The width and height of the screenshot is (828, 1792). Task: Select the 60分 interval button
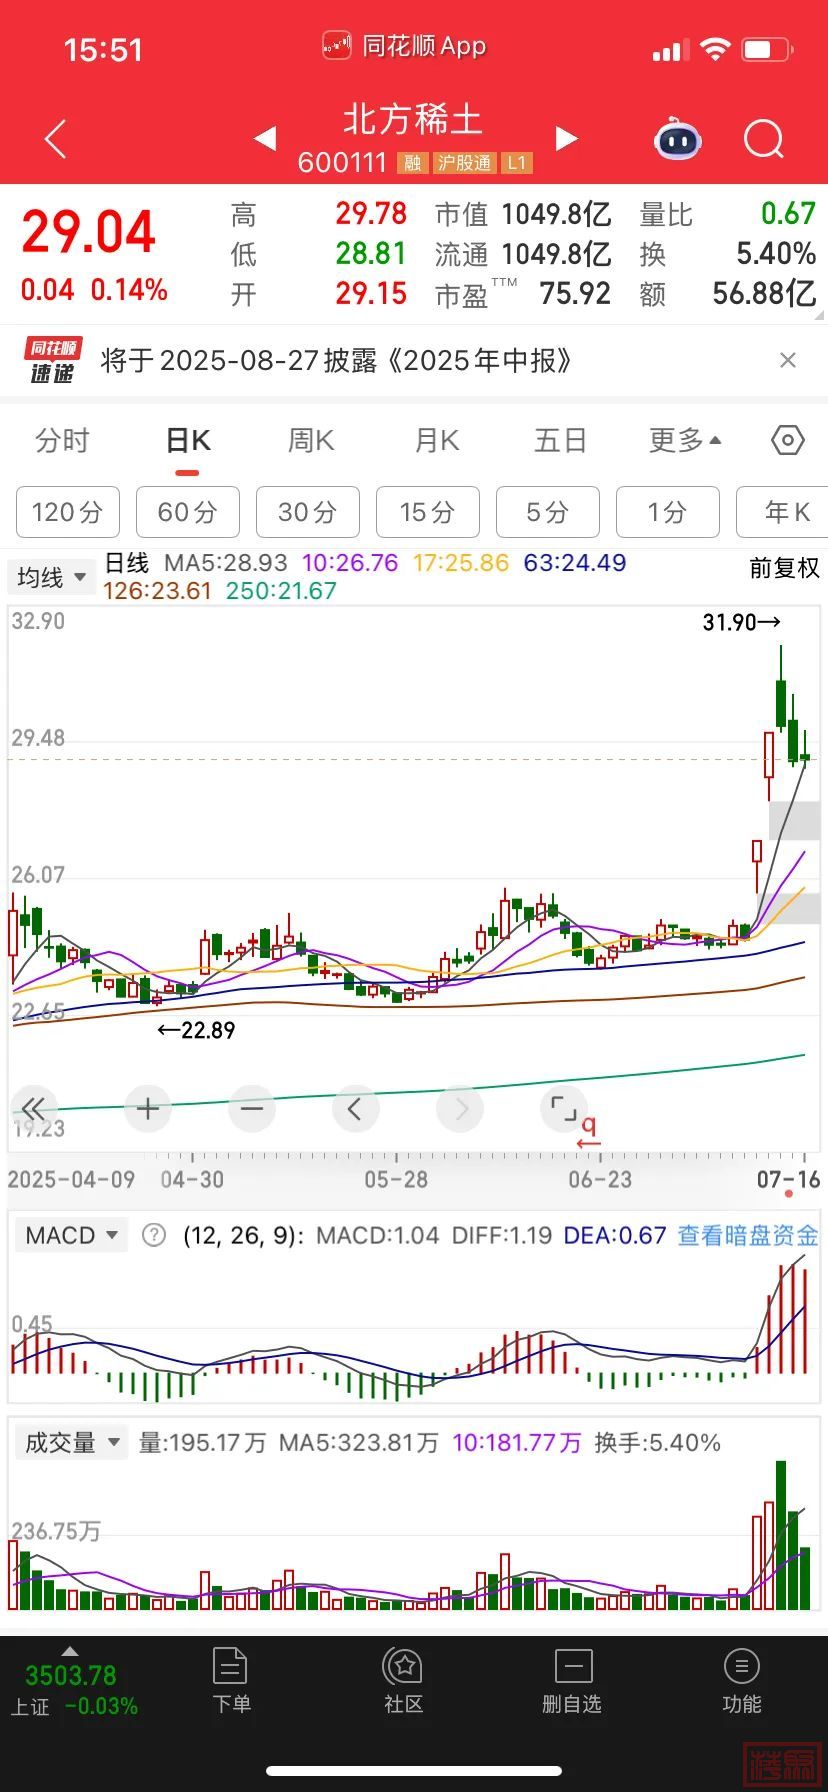click(187, 512)
